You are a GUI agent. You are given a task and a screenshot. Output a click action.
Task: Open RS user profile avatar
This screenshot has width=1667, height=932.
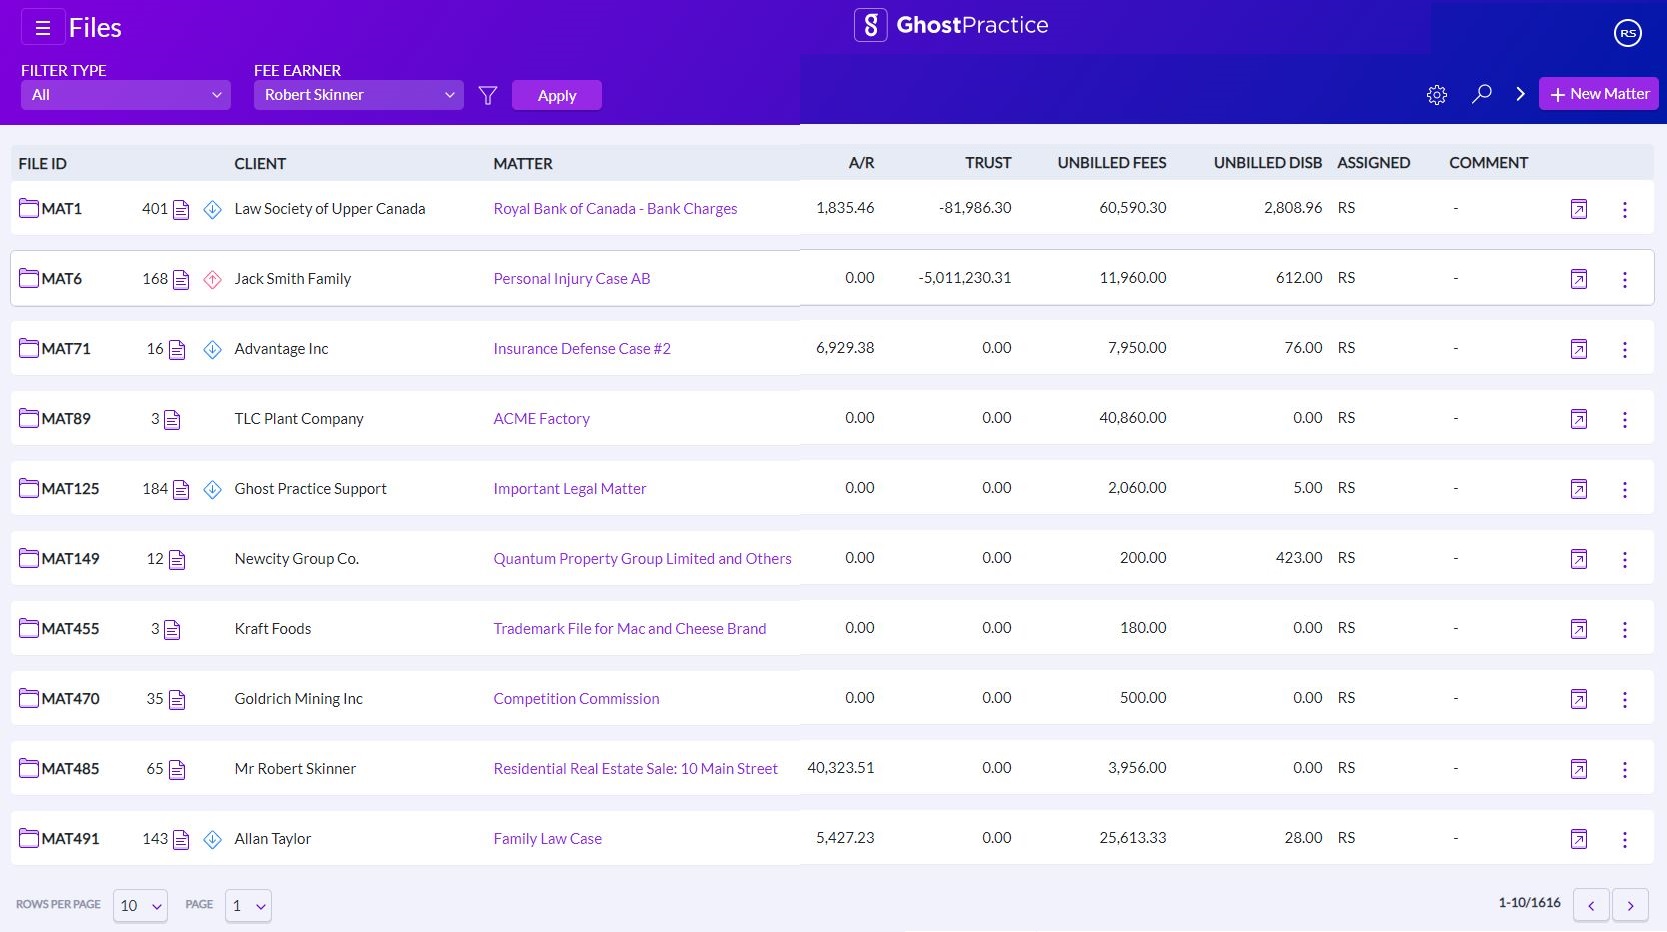click(x=1628, y=33)
